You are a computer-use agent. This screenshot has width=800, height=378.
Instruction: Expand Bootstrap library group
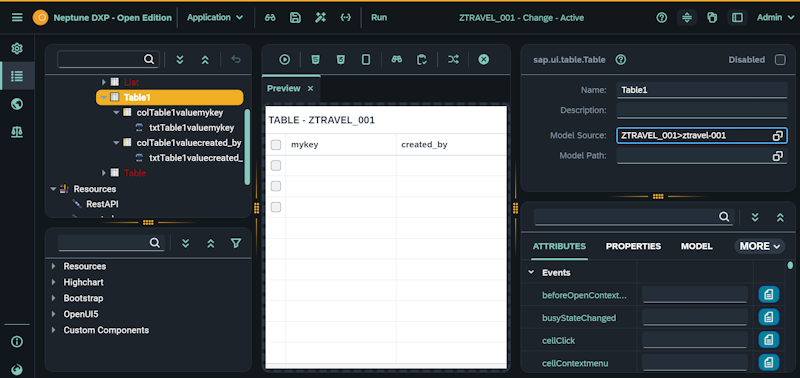(54, 298)
